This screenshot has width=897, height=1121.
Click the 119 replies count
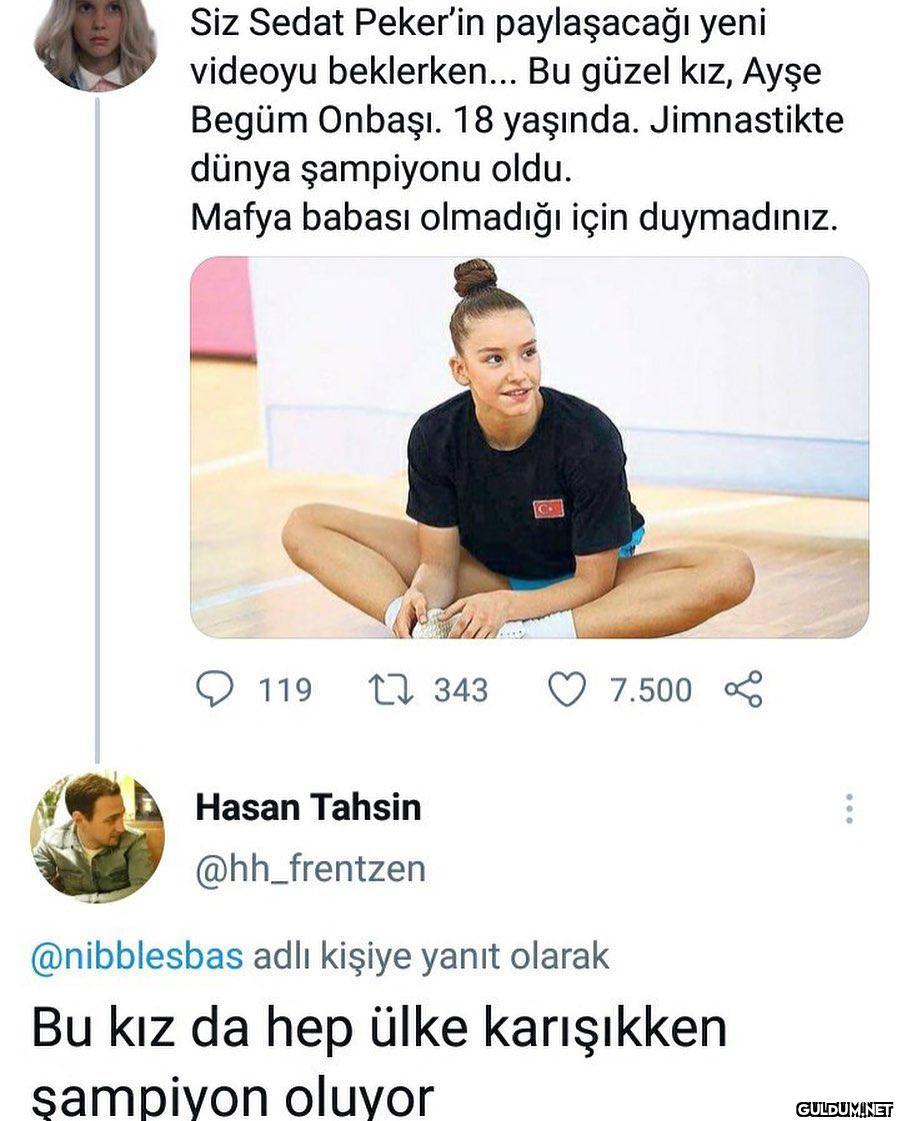[285, 690]
